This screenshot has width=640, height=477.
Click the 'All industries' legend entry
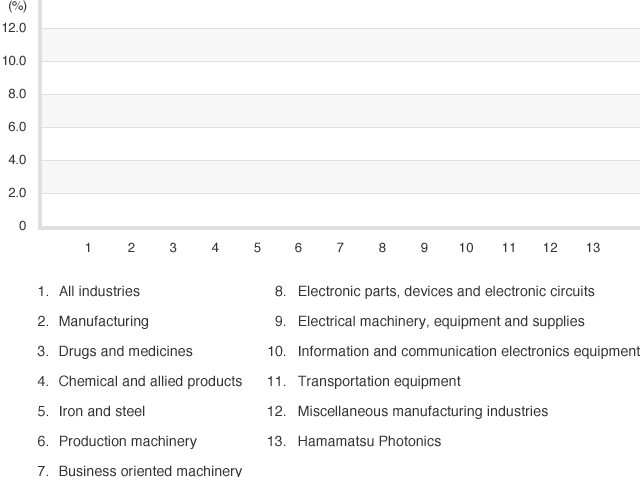[x=99, y=292]
